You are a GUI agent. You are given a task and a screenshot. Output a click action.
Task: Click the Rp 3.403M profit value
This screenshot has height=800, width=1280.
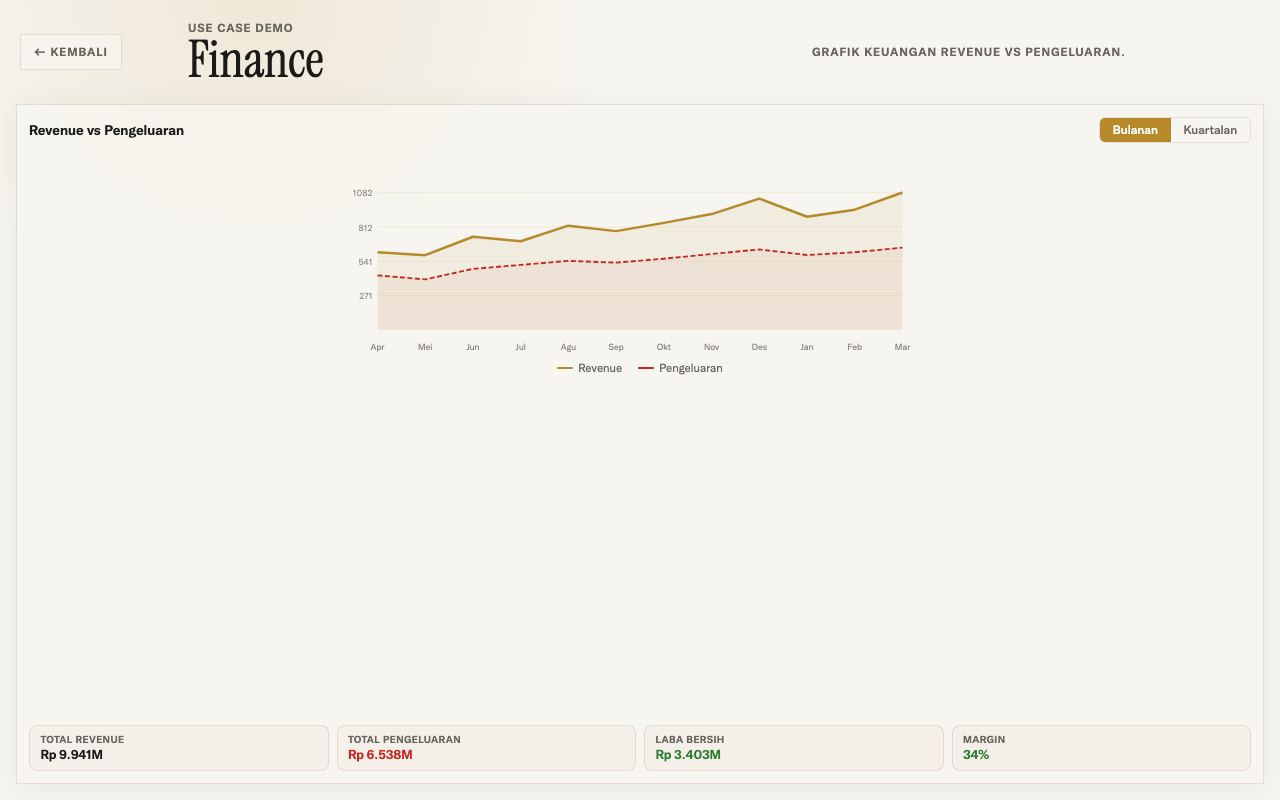pos(688,755)
